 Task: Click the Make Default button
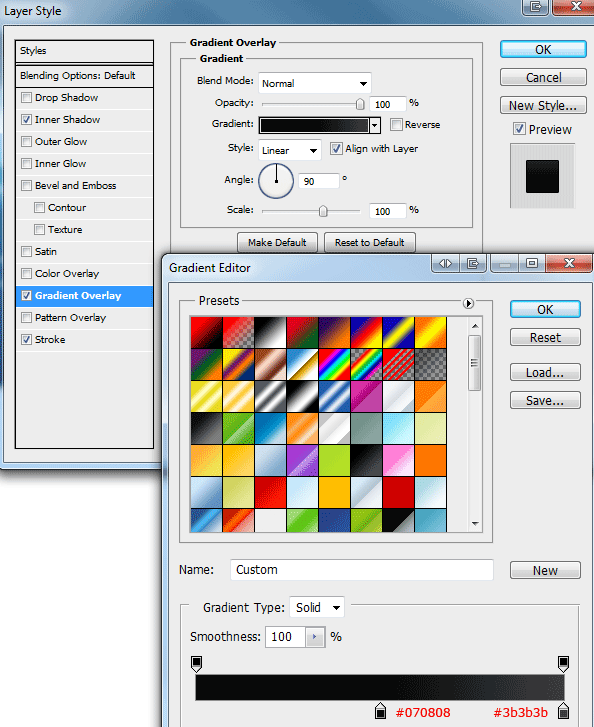pyautogui.click(x=277, y=242)
